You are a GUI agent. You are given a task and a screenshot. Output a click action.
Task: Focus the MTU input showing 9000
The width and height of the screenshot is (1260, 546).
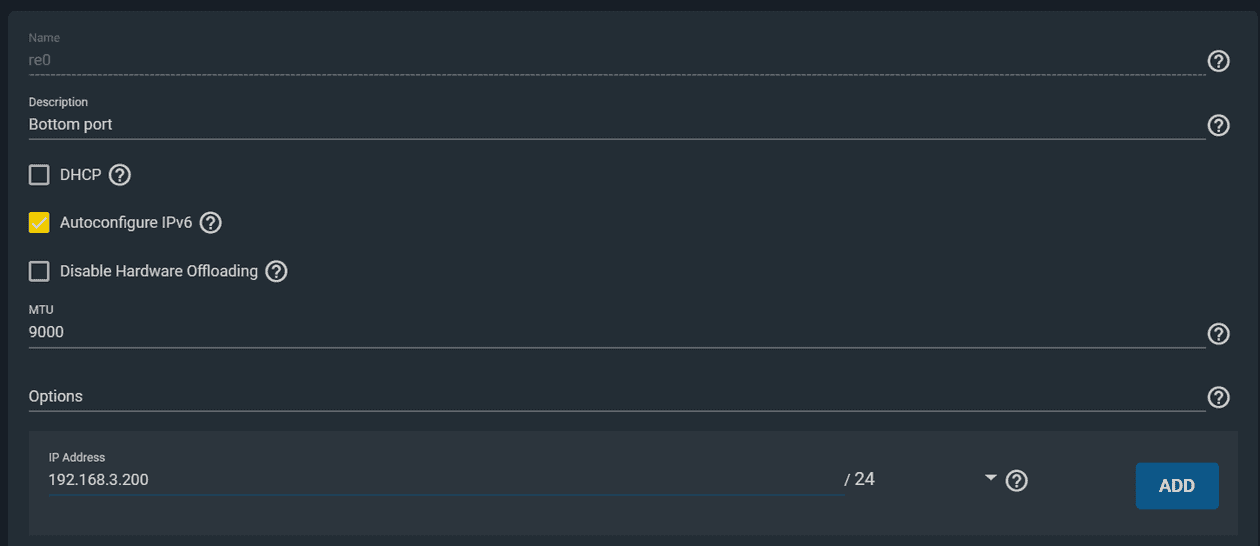600,333
